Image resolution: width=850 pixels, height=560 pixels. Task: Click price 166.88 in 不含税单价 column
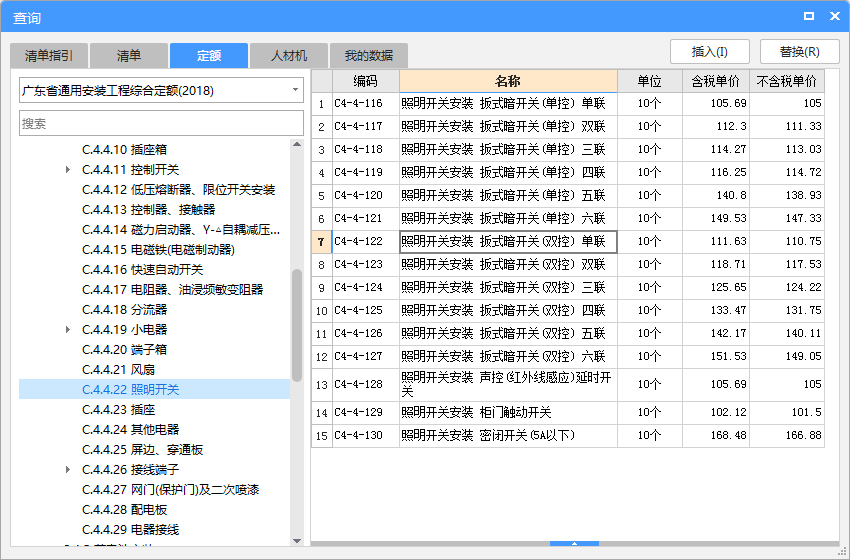(x=787, y=435)
